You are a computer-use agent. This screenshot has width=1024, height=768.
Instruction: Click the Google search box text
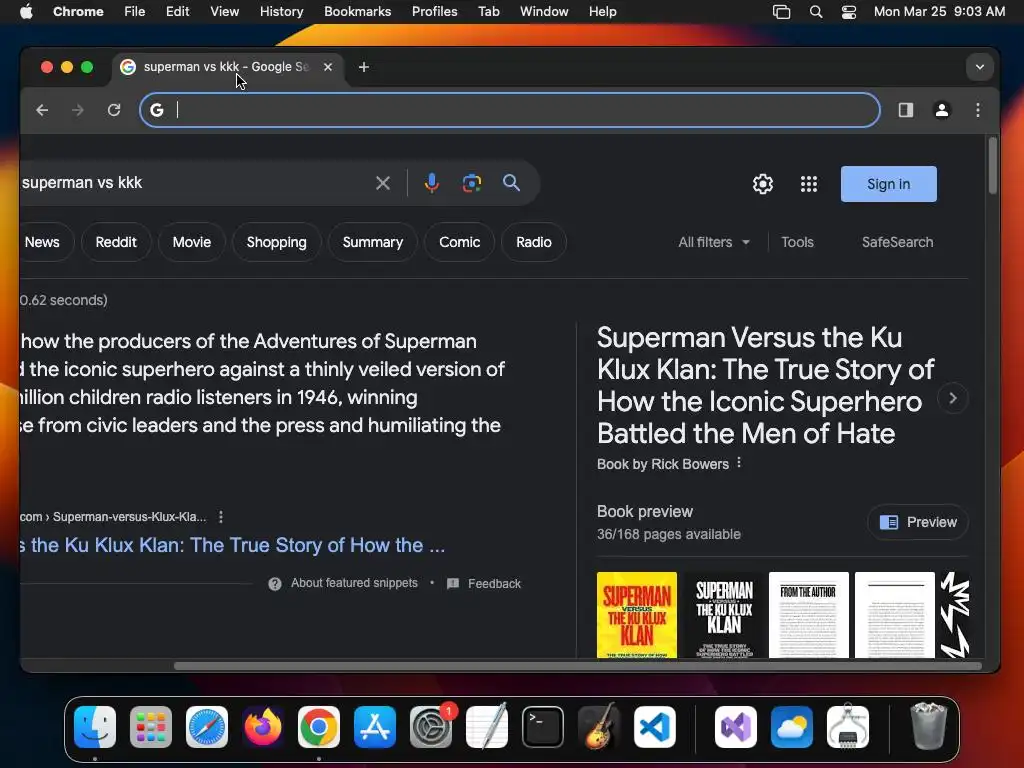click(x=82, y=183)
